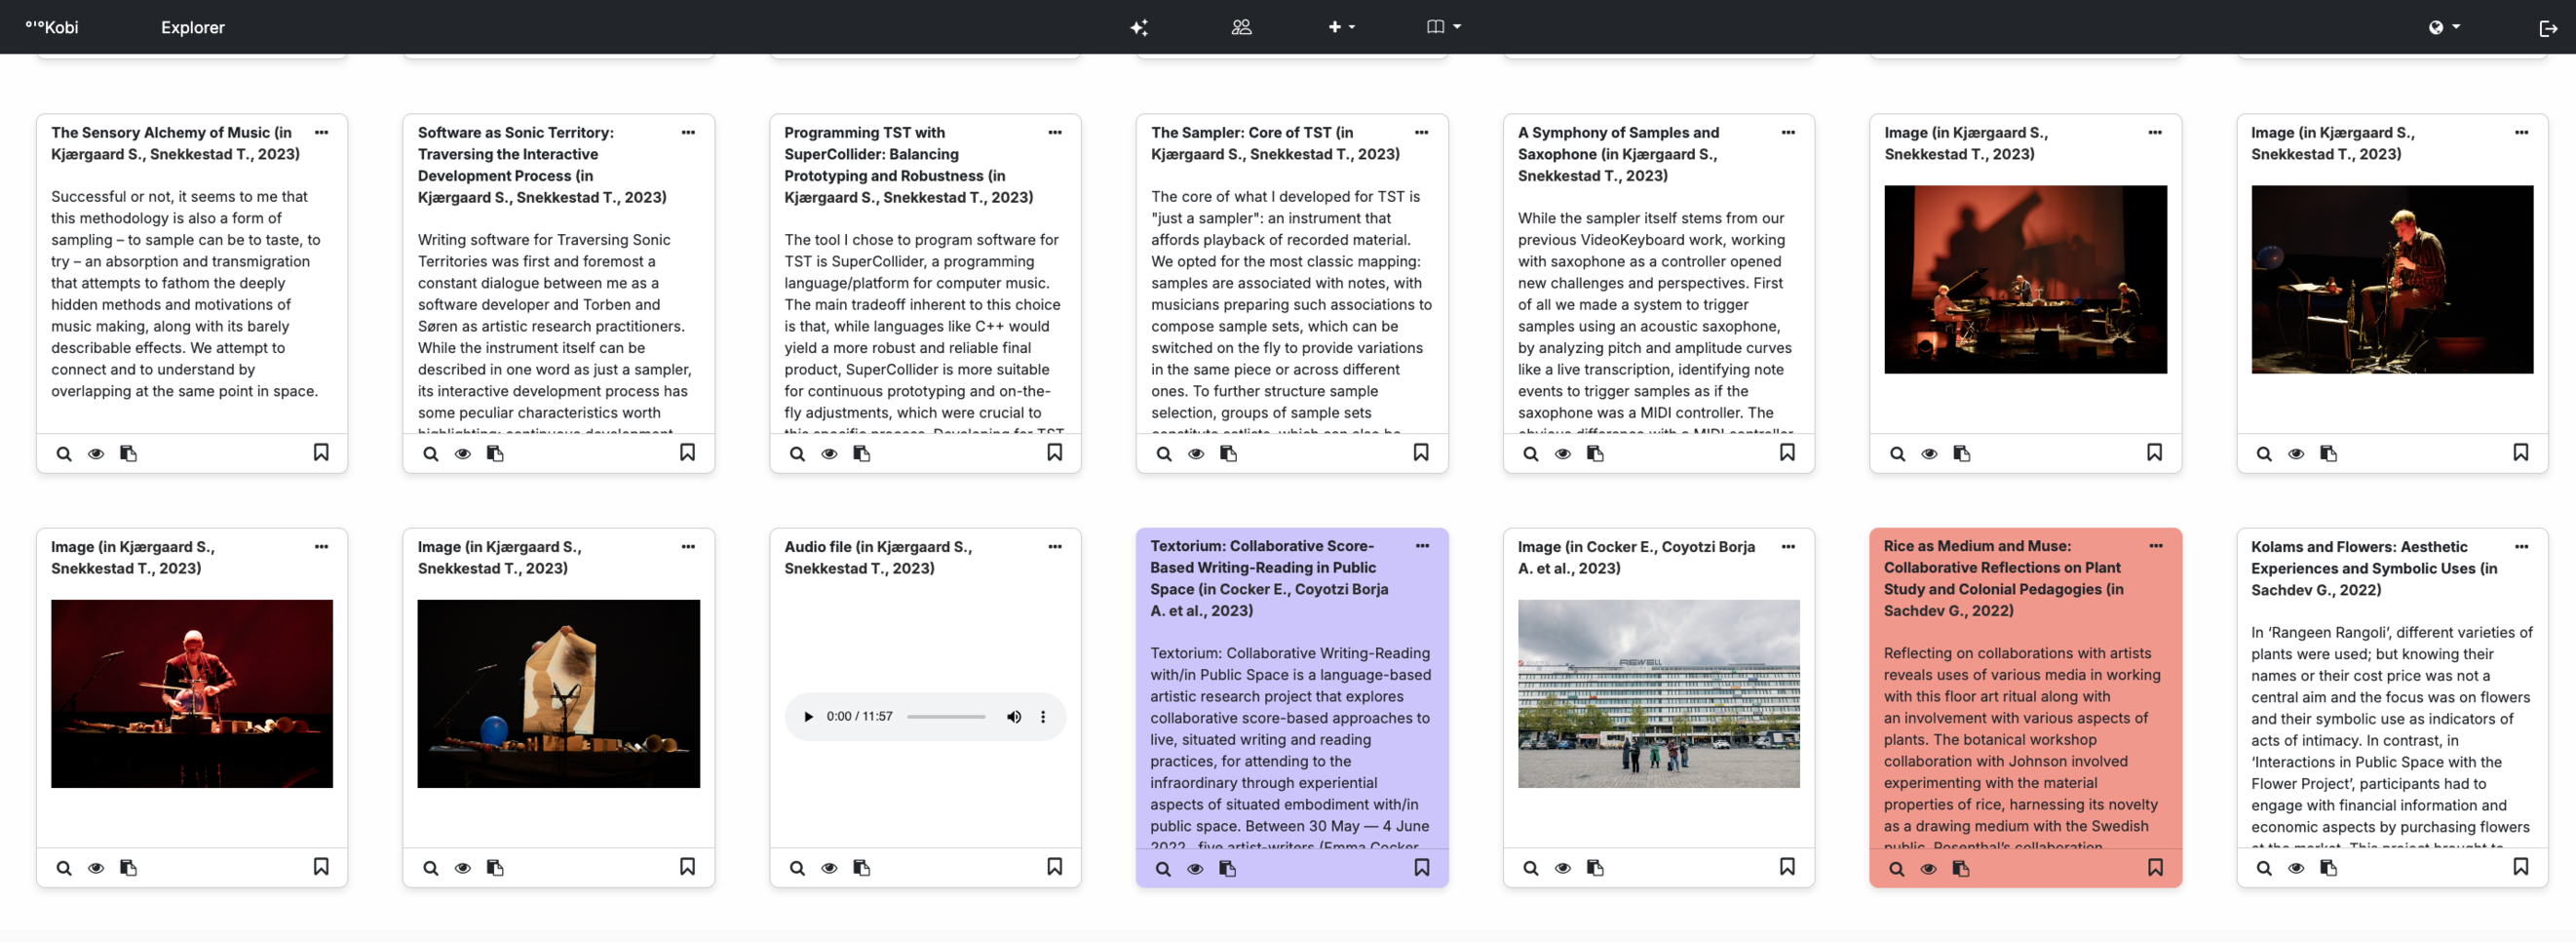The height and width of the screenshot is (942, 2576).
Task: Go to the Kobi home logo link
Action: click(52, 27)
